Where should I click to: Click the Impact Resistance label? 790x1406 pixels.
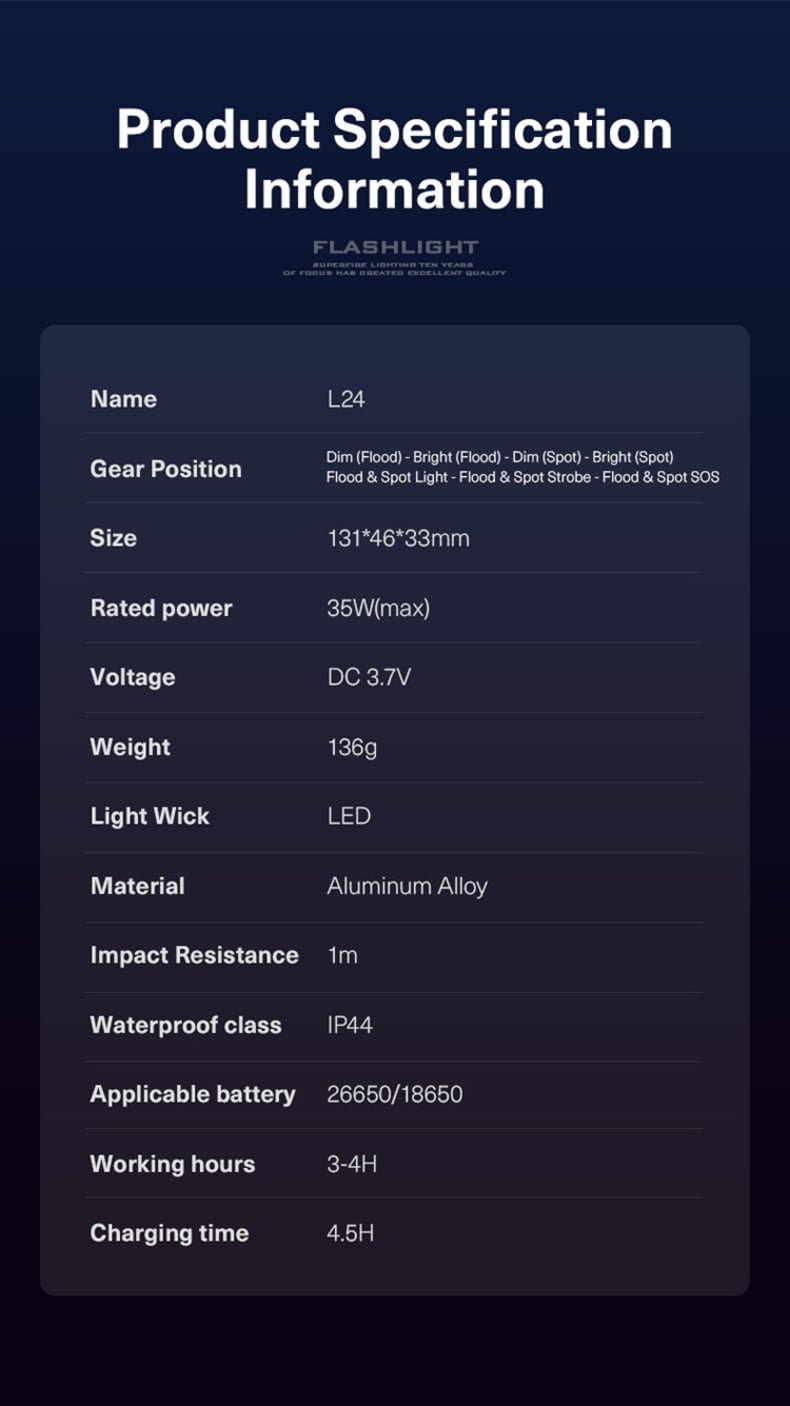pyautogui.click(x=194, y=955)
